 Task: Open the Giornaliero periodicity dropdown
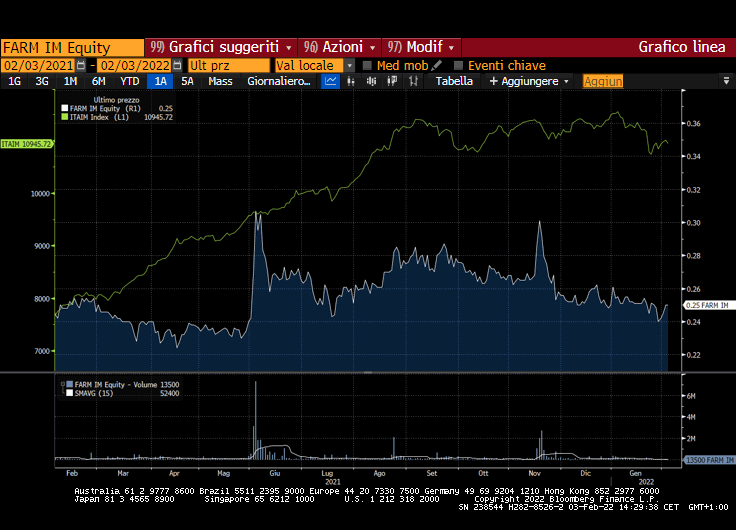pyautogui.click(x=280, y=81)
